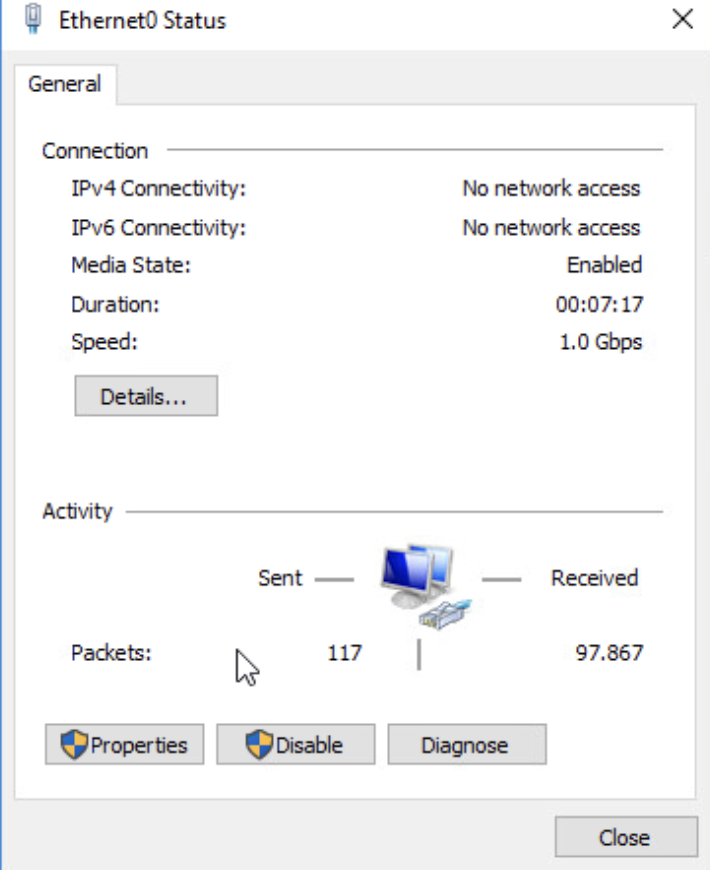Click the shield icon on Properties button
Screen dimensions: 710x870
[x=74, y=745]
